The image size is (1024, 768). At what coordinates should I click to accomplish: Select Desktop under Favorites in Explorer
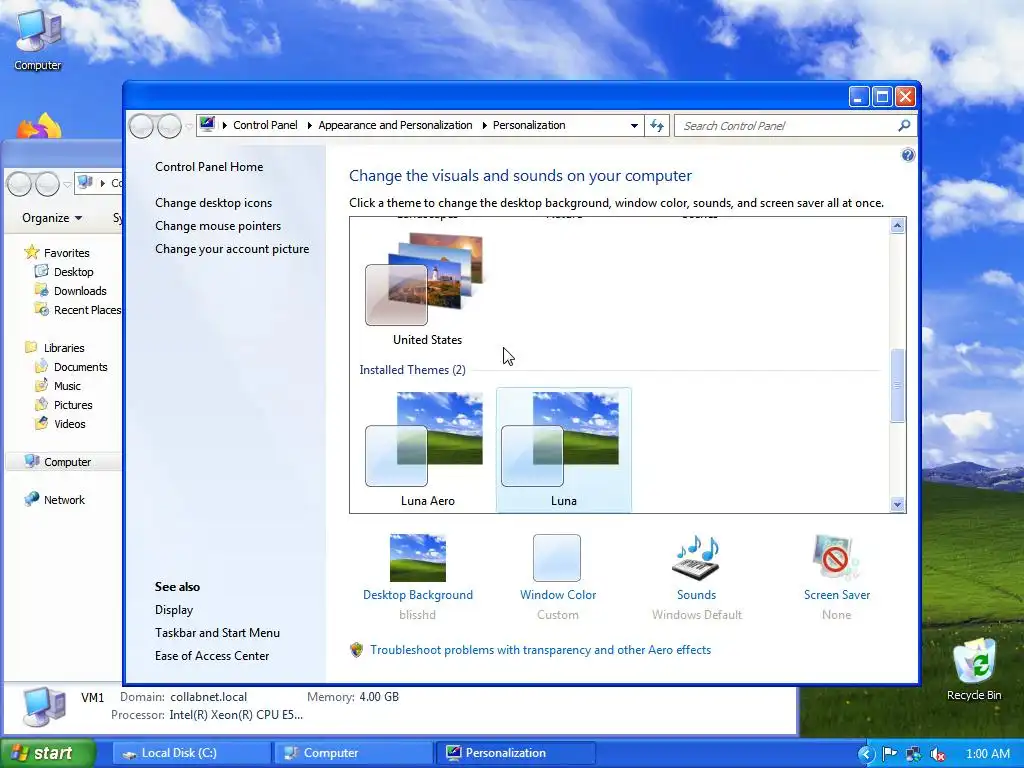(x=73, y=272)
